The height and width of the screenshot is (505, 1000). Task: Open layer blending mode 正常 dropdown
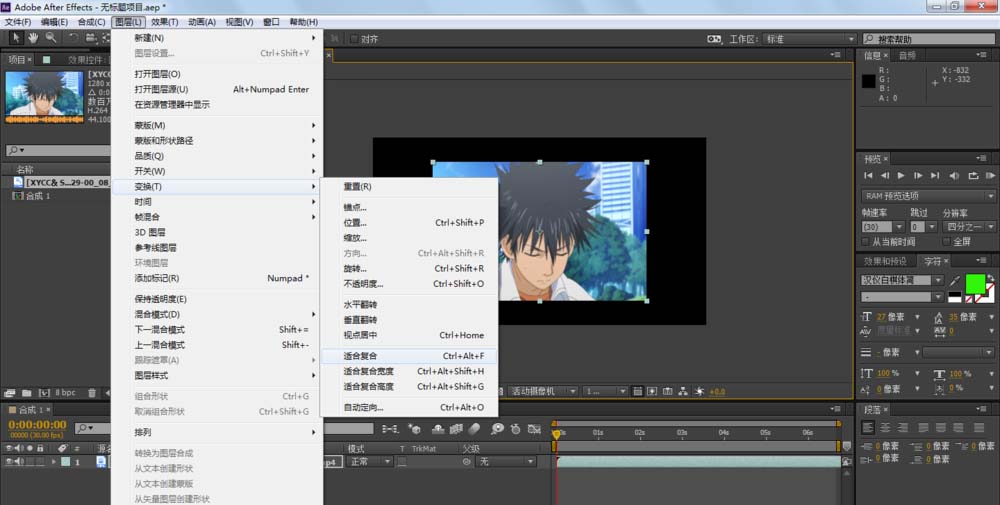pyautogui.click(x=369, y=462)
